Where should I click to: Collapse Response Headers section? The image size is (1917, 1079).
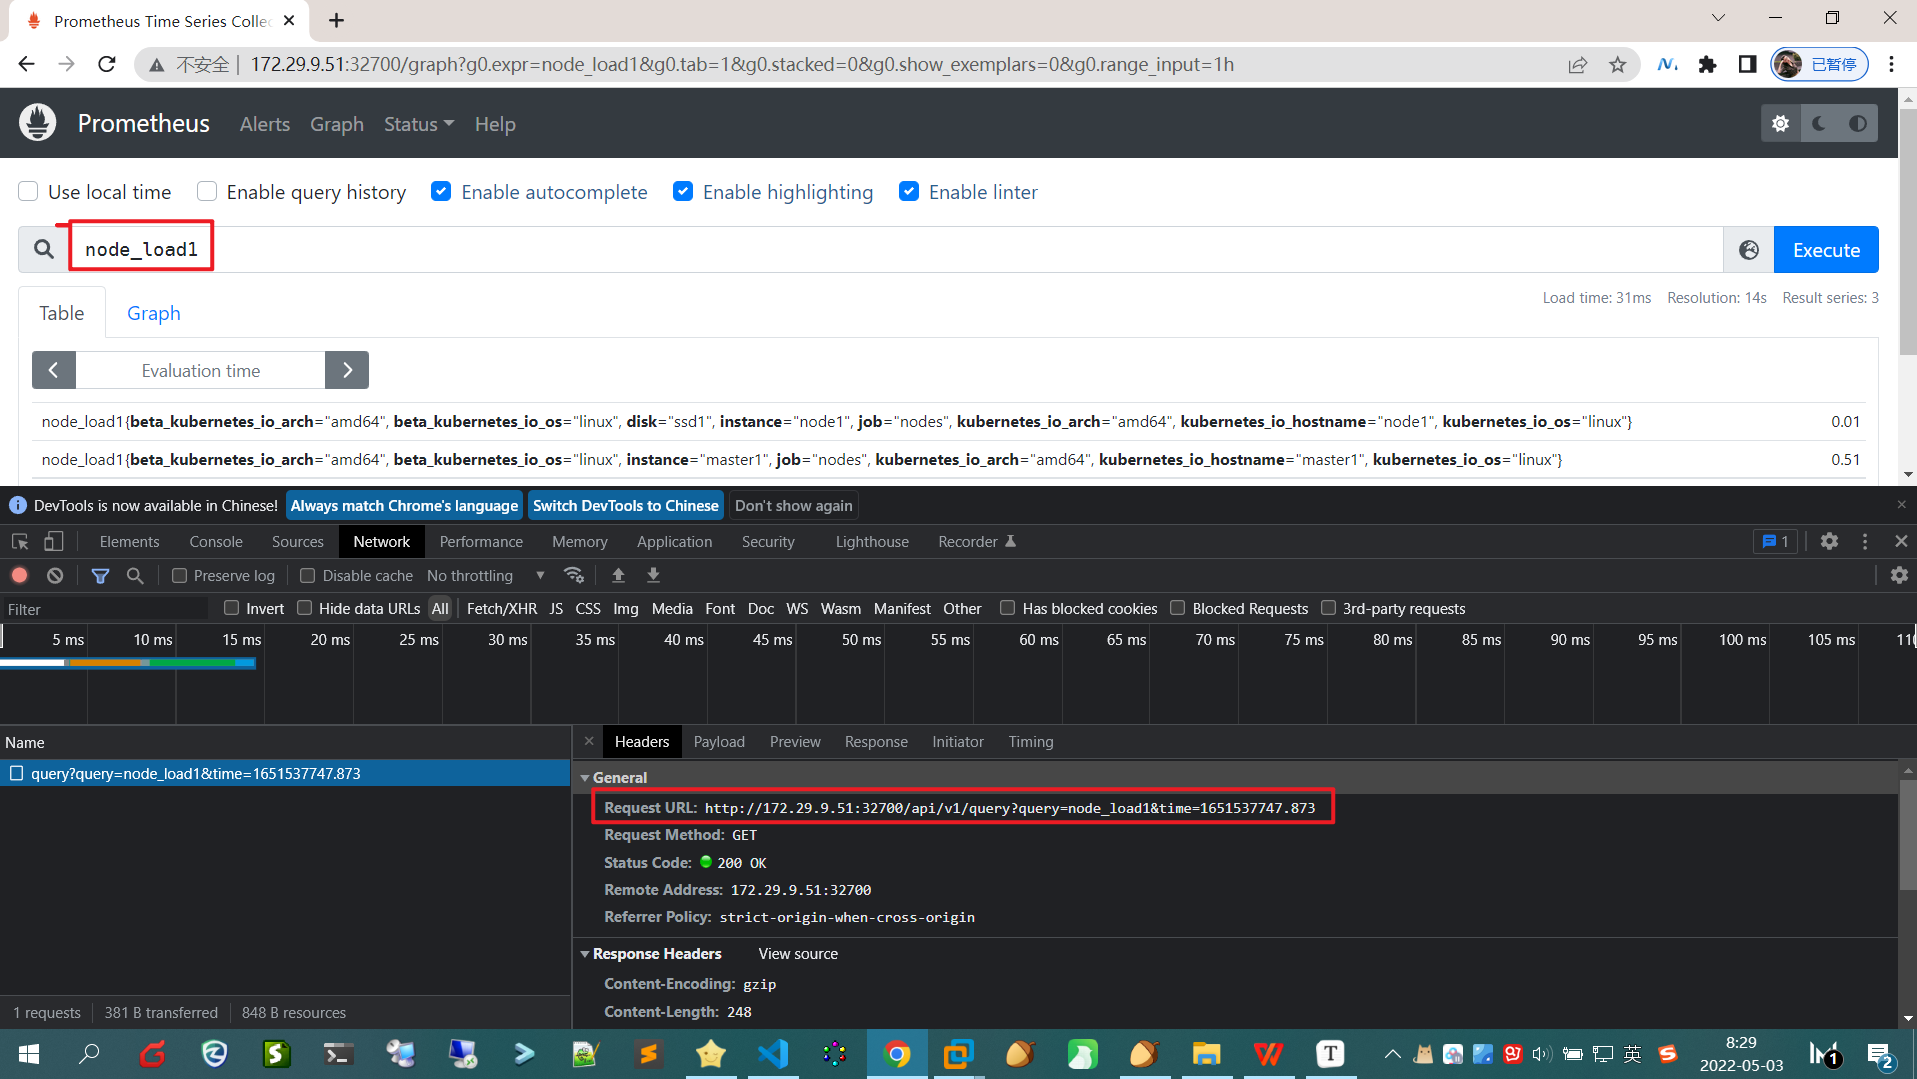[x=585, y=954]
